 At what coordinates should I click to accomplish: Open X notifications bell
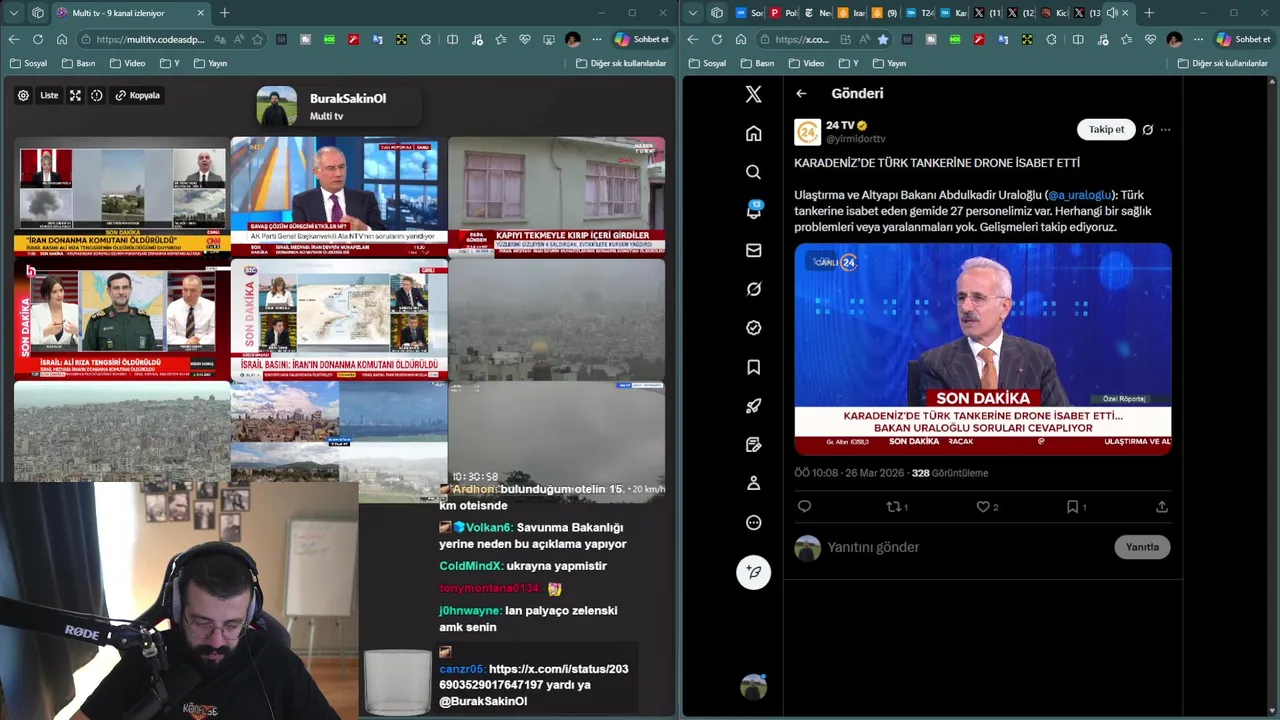pyautogui.click(x=754, y=211)
